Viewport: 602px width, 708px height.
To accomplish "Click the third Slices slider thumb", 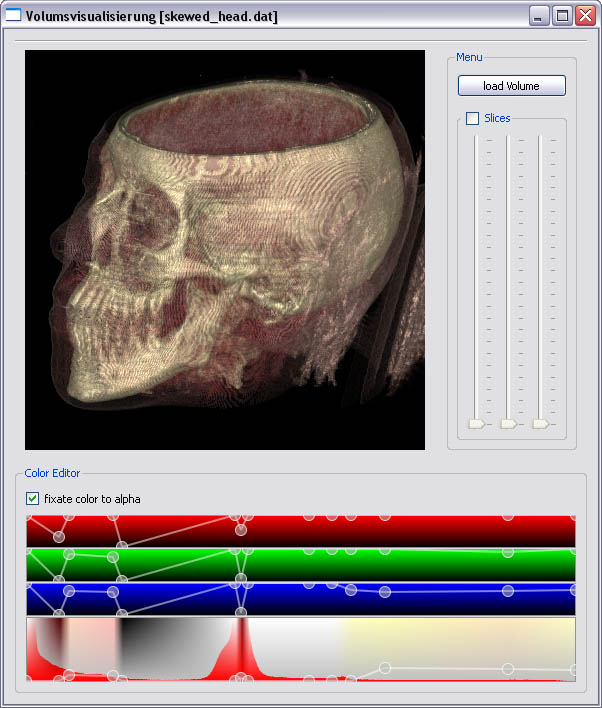I will click(541, 424).
